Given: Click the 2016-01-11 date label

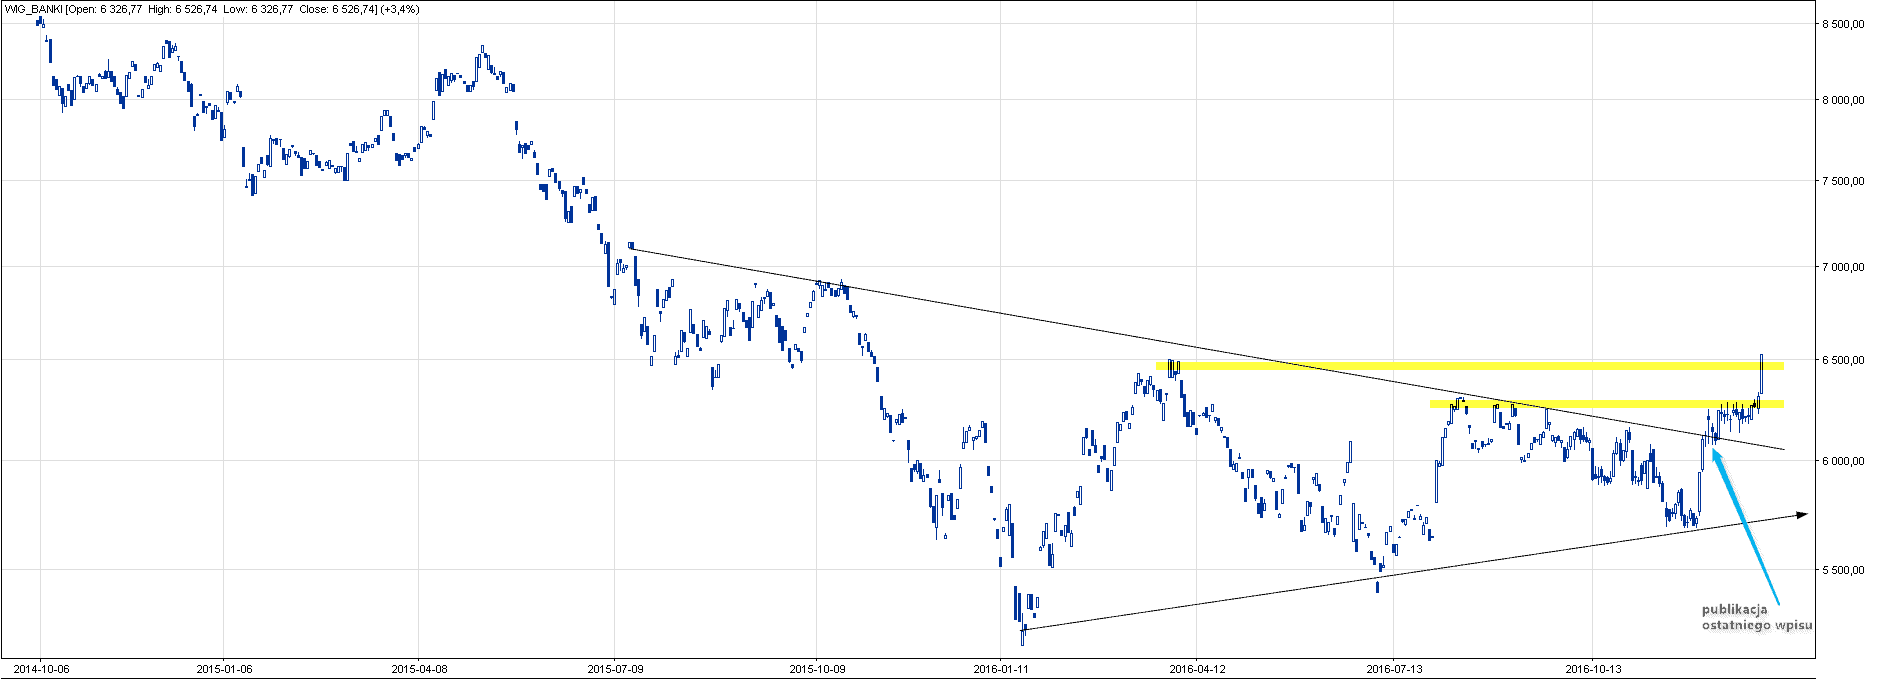Looking at the screenshot, I should tap(1001, 669).
